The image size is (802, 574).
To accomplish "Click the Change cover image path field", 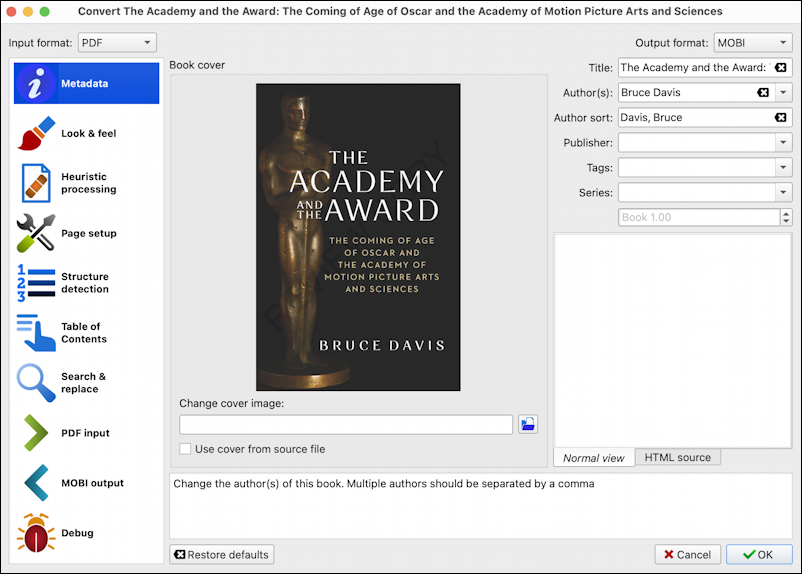I will click(x=346, y=425).
